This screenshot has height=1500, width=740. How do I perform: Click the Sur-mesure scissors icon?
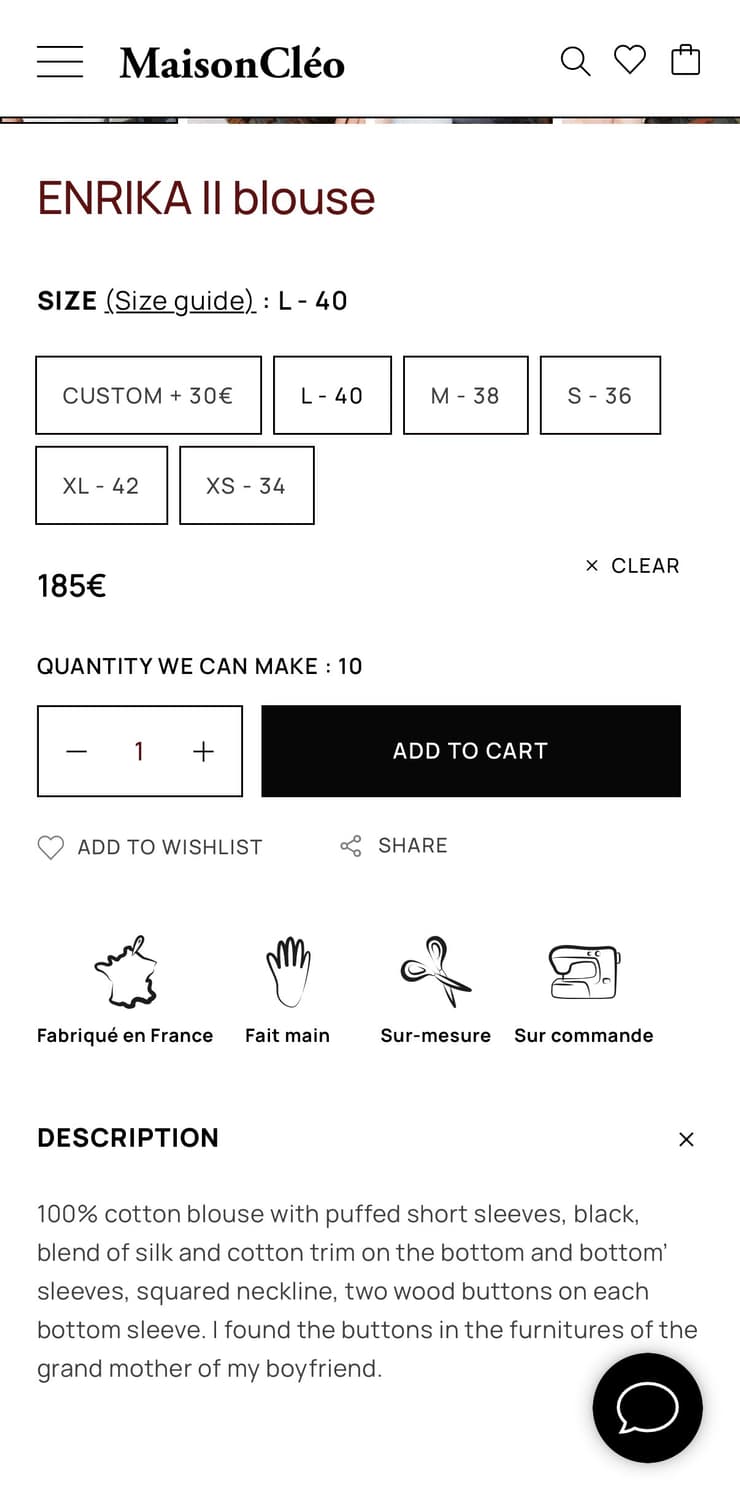click(x=435, y=968)
